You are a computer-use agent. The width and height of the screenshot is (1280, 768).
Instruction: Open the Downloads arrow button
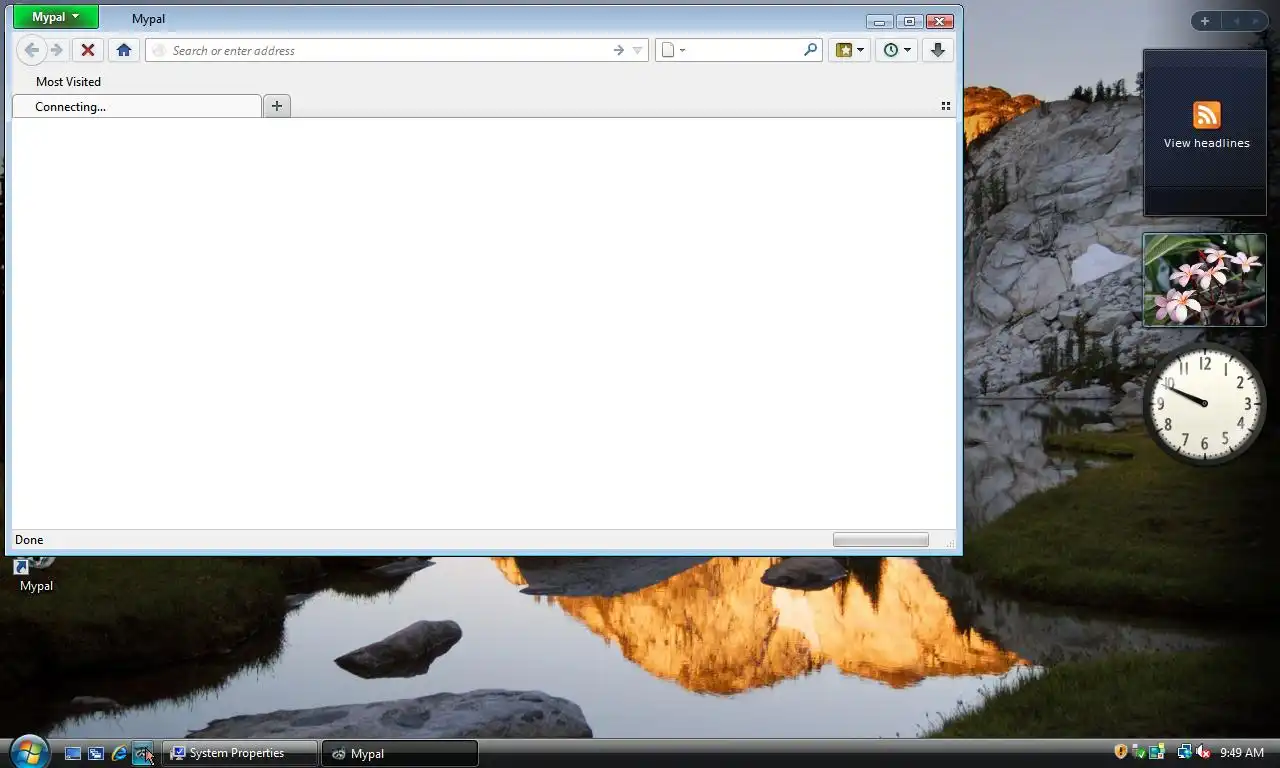tap(937, 50)
